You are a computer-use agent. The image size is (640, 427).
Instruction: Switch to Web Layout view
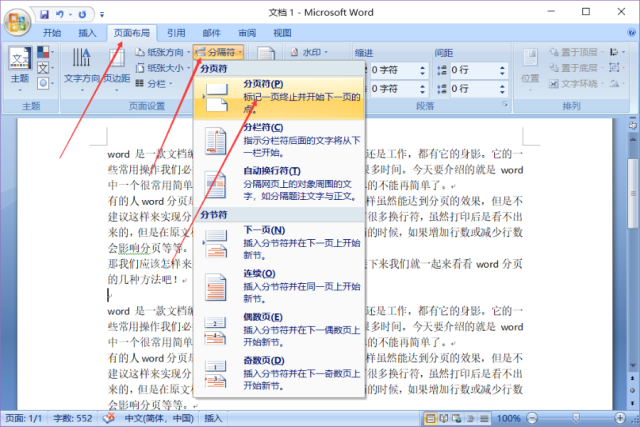[457, 419]
